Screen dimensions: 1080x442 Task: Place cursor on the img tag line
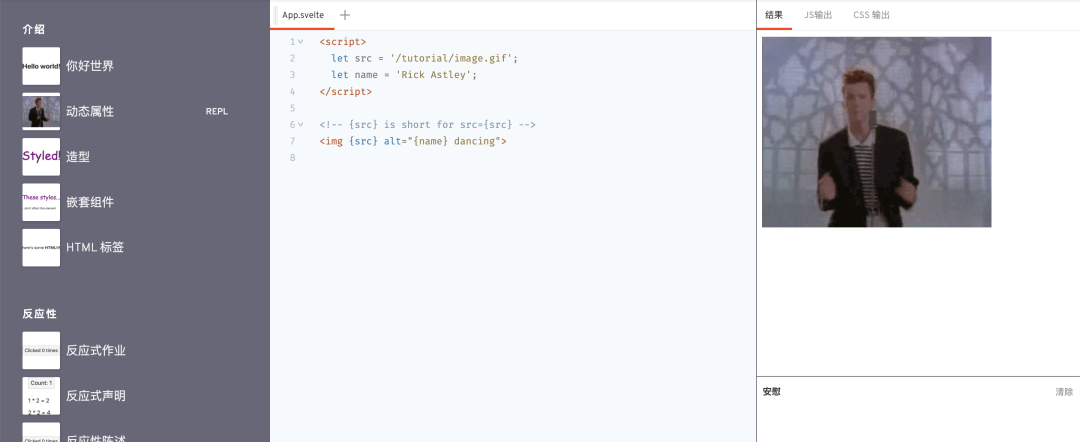pyautogui.click(x=413, y=141)
